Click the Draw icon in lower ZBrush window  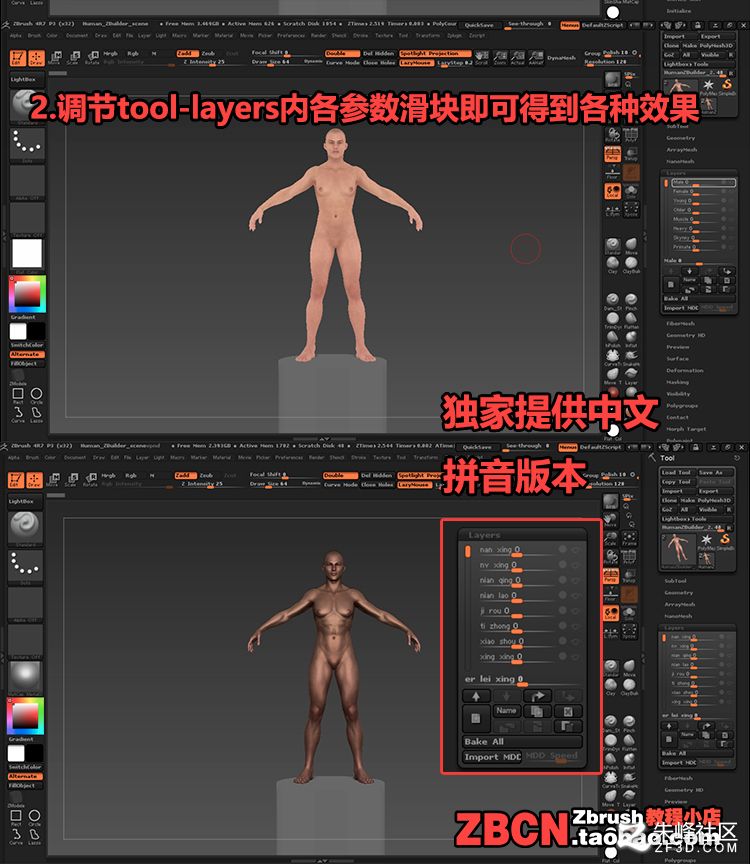(x=34, y=479)
